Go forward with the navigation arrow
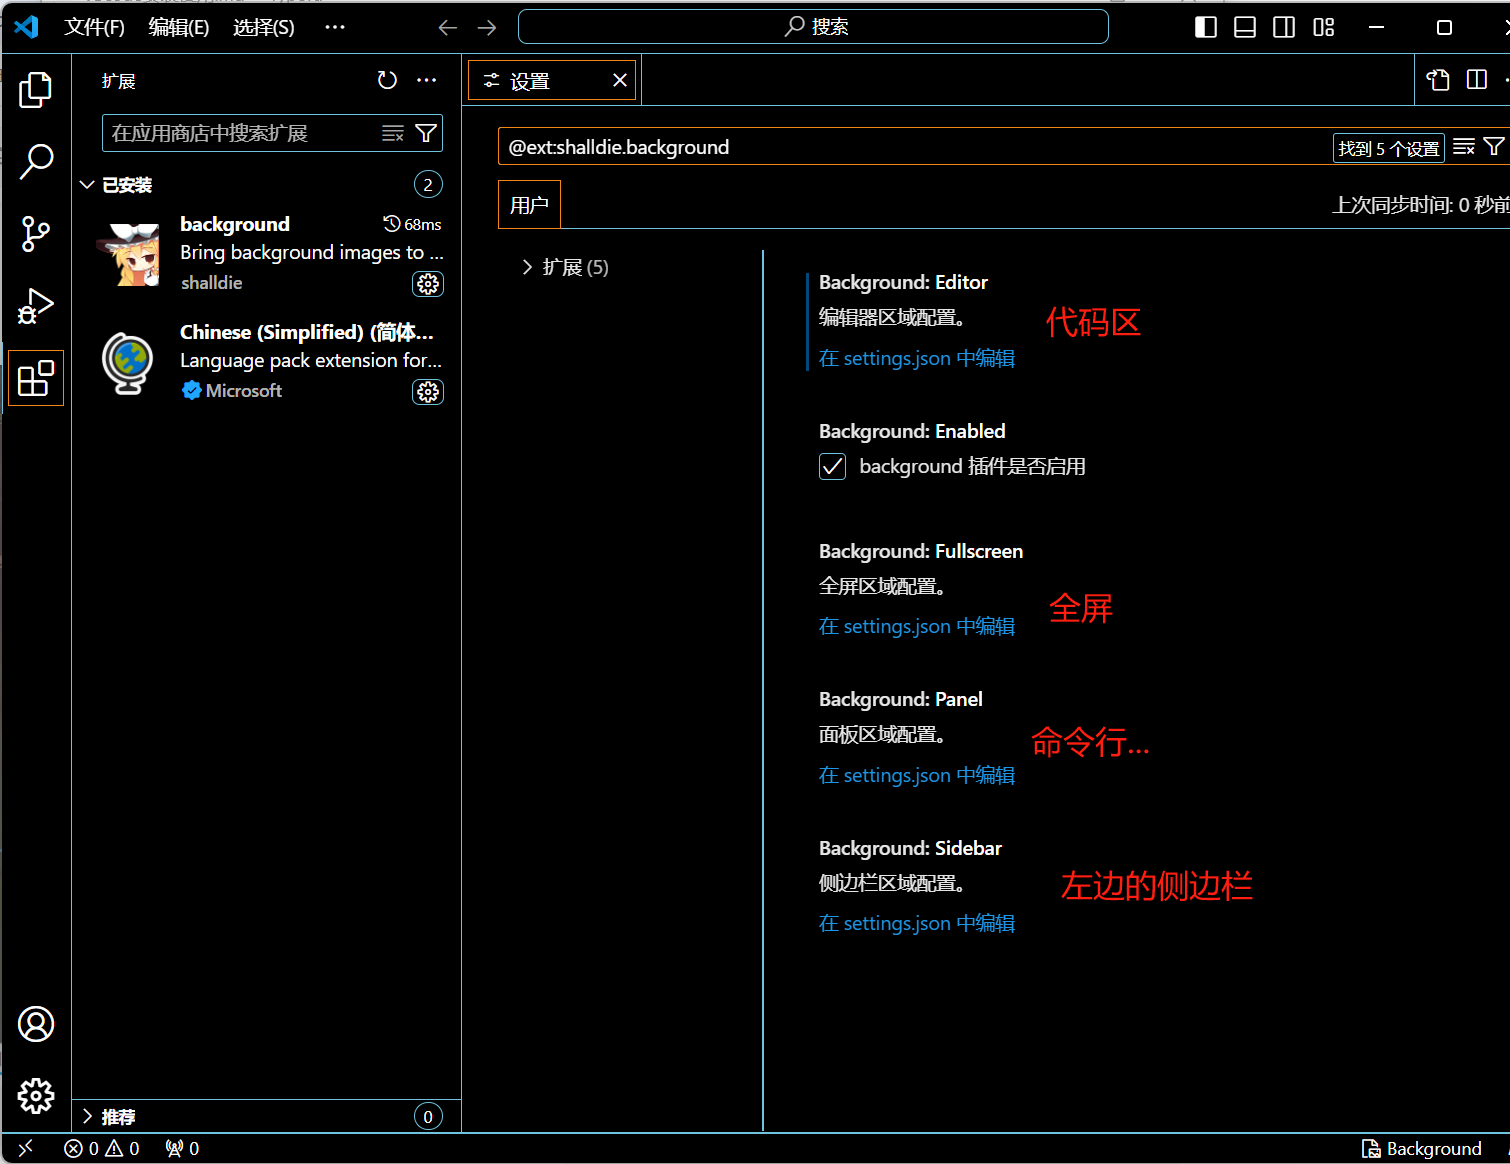 click(x=487, y=28)
